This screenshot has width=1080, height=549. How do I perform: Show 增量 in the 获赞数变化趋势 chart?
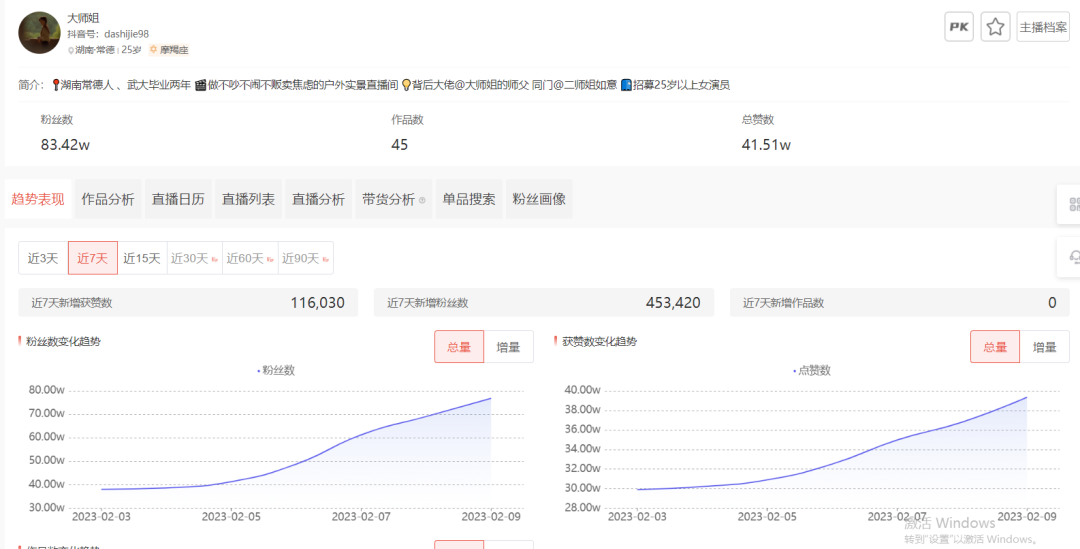click(x=1044, y=346)
